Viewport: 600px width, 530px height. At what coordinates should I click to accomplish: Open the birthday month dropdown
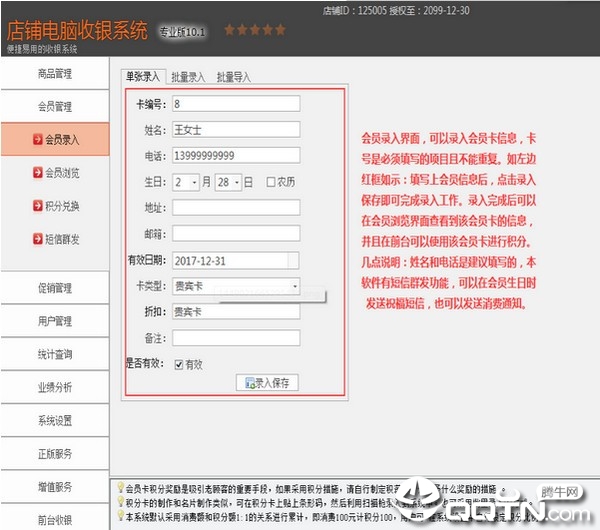(194, 183)
